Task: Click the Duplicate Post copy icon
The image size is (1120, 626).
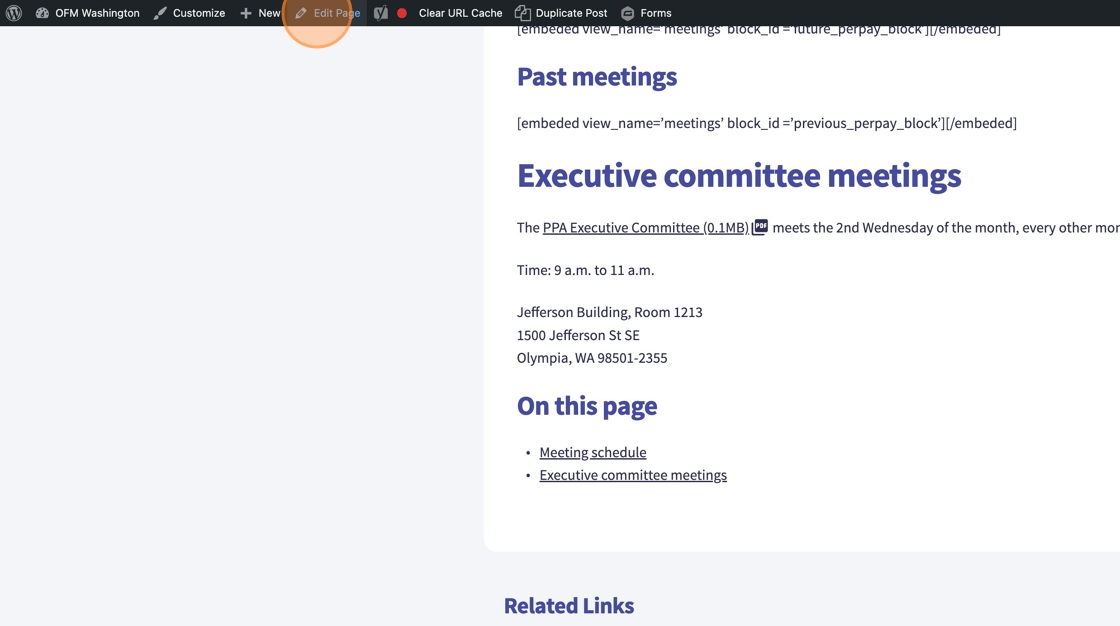Action: (522, 13)
